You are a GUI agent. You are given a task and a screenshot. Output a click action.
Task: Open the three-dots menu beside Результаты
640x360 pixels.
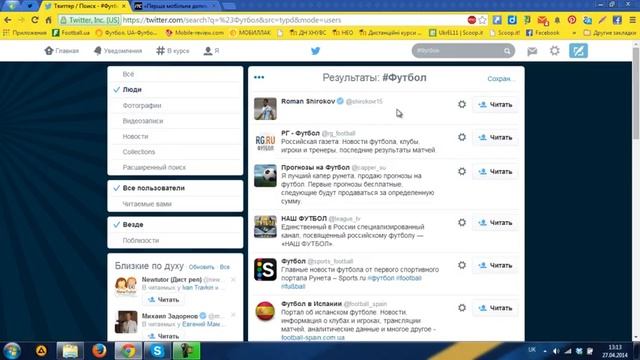pyautogui.click(x=259, y=77)
